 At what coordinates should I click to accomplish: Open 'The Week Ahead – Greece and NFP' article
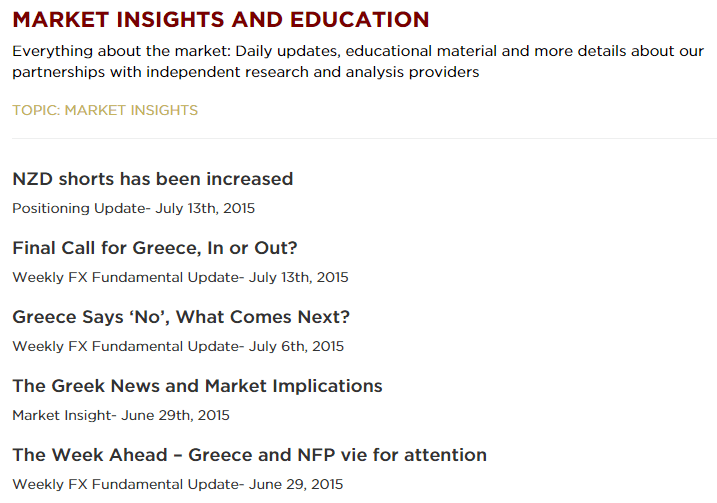tap(249, 455)
